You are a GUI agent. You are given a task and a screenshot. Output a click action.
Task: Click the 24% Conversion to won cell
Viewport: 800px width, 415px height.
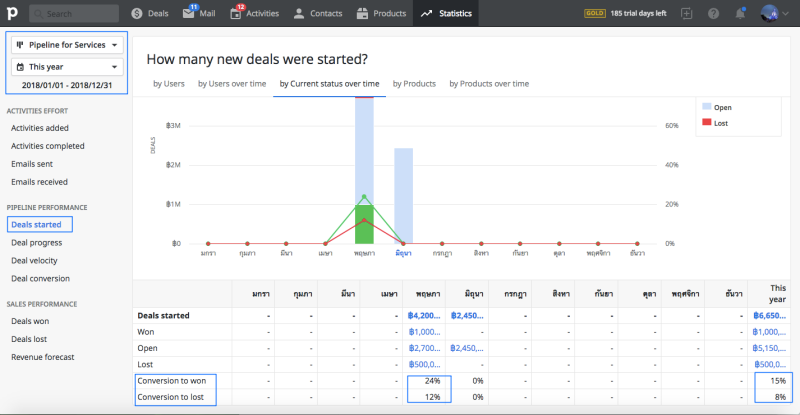coord(432,381)
